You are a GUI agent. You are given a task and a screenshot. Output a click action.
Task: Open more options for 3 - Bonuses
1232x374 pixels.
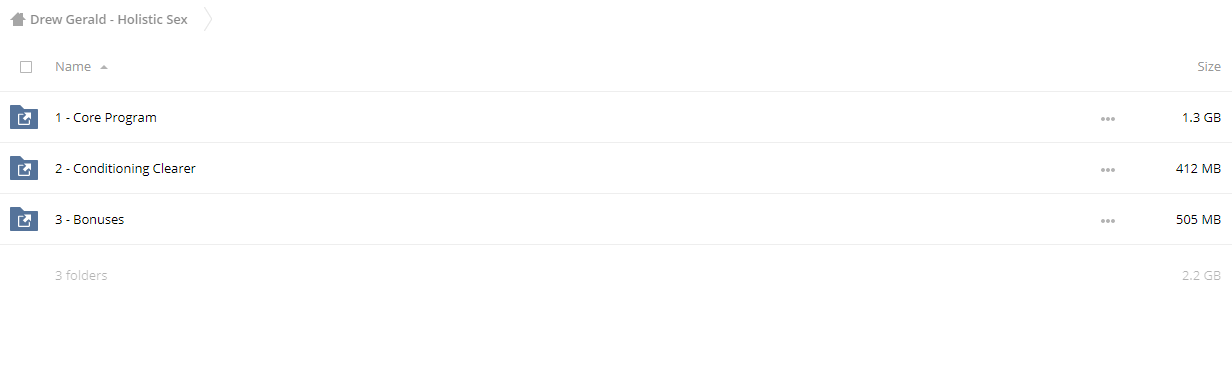(1107, 221)
